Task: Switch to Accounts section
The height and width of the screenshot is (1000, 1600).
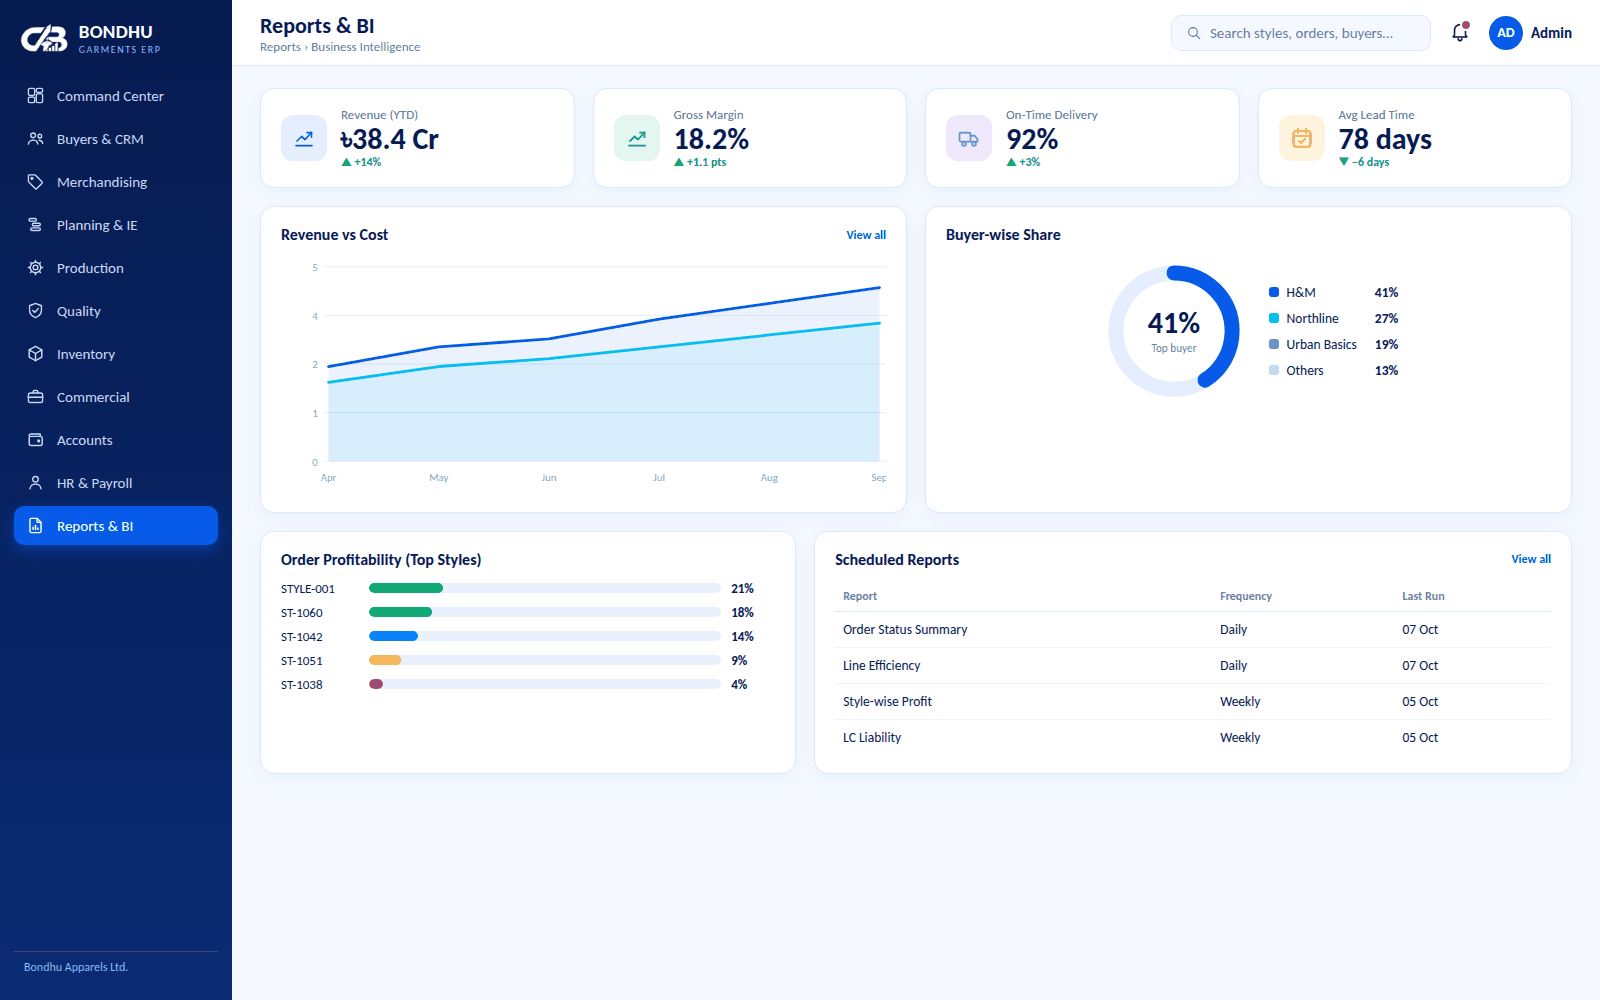Action: pyautogui.click(x=116, y=440)
